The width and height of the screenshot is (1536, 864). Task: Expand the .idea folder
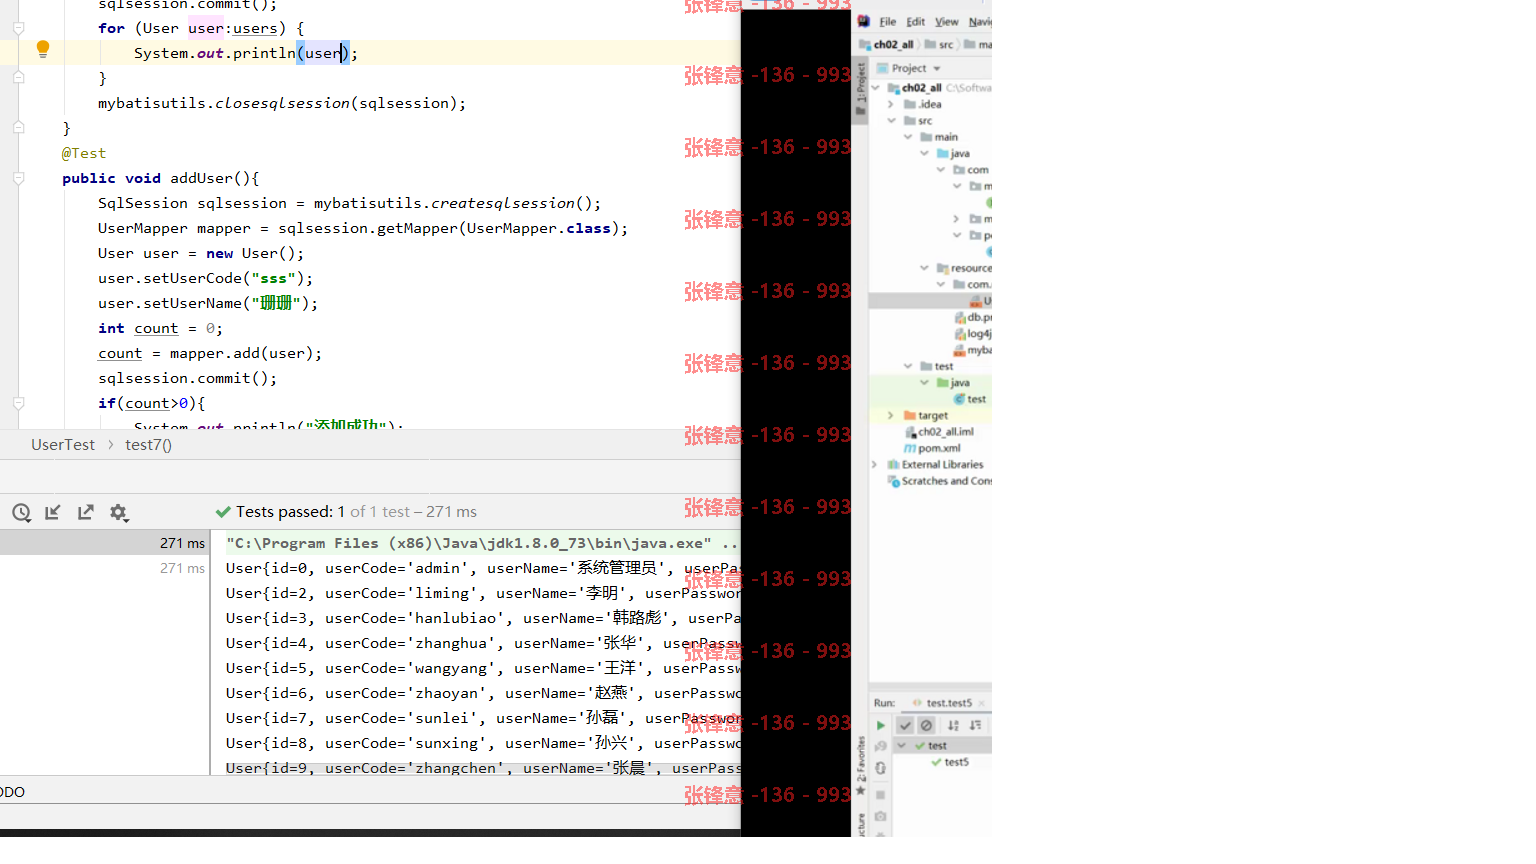(891, 104)
